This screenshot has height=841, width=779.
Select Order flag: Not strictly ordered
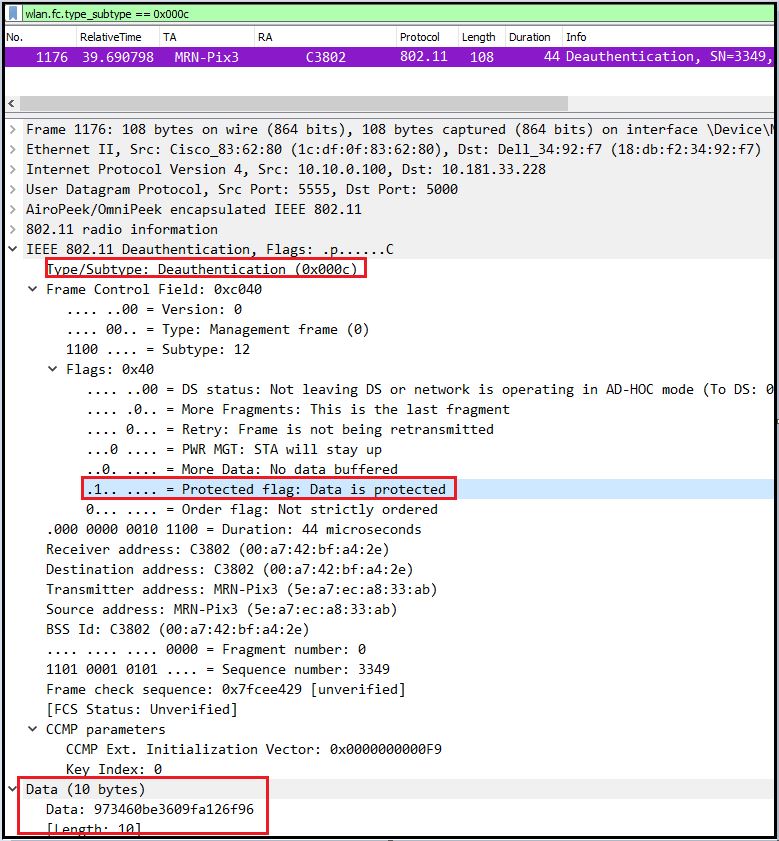pyautogui.click(x=262, y=509)
